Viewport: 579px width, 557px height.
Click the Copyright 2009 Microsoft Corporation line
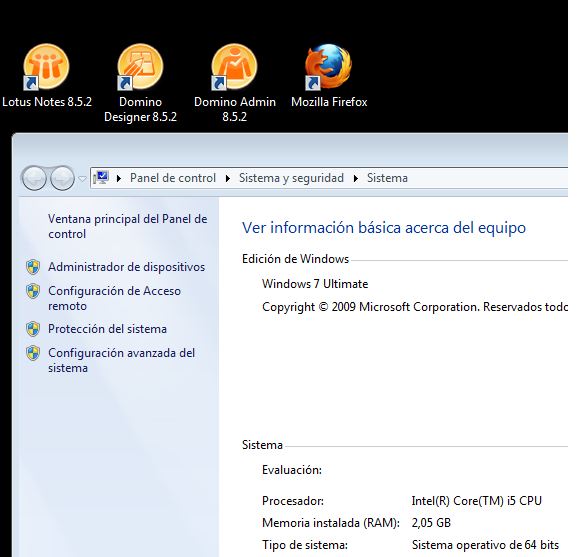[x=415, y=307]
